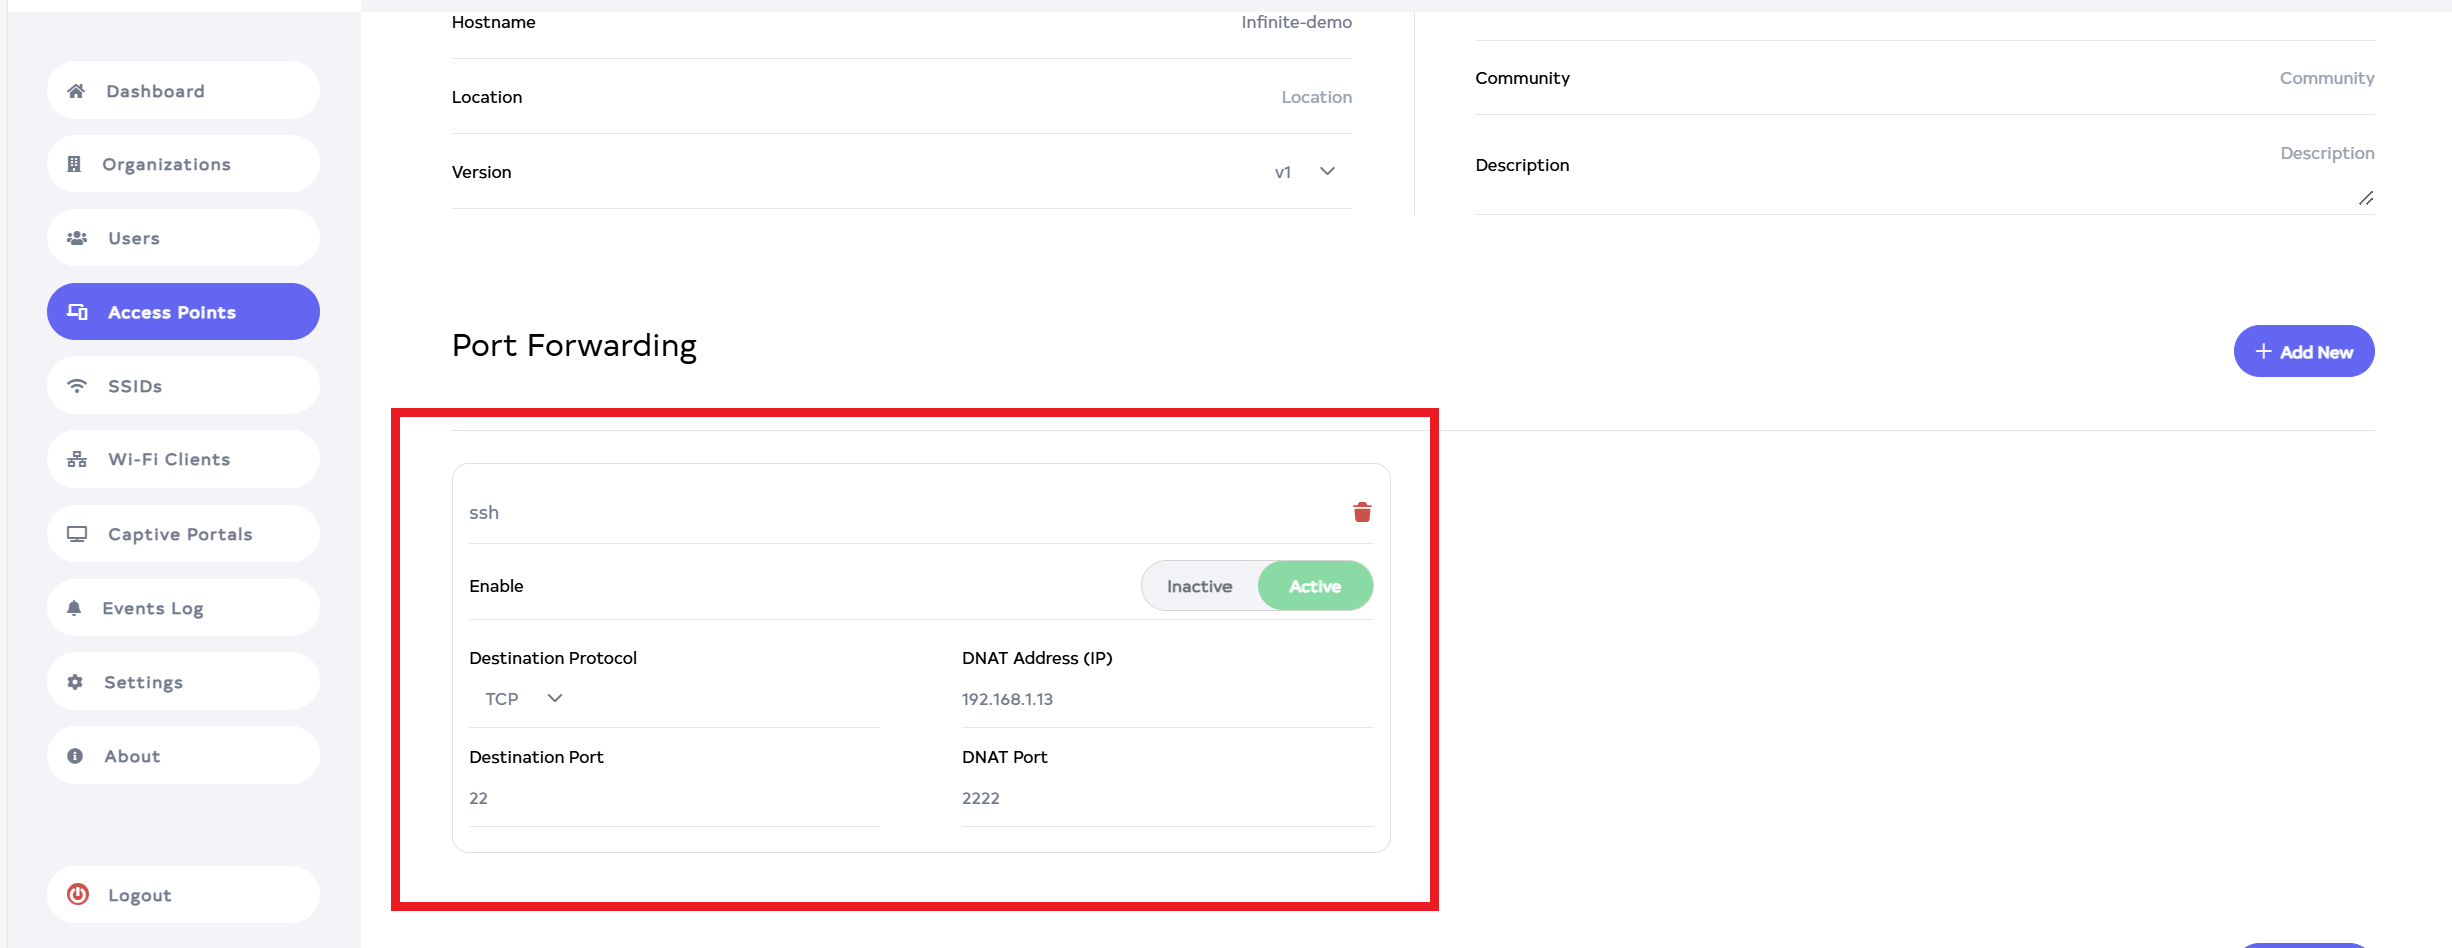Select the Access Points menu button
2452x948 pixels.
click(183, 312)
